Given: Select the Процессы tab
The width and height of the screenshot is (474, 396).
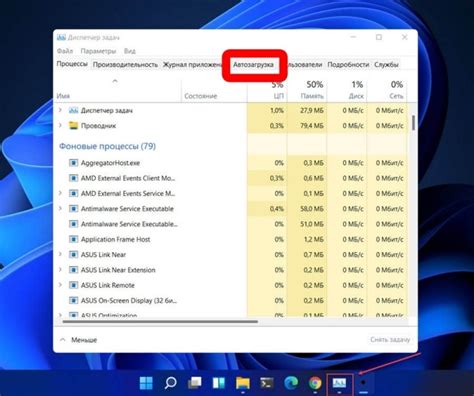Looking at the screenshot, I should [72, 64].
